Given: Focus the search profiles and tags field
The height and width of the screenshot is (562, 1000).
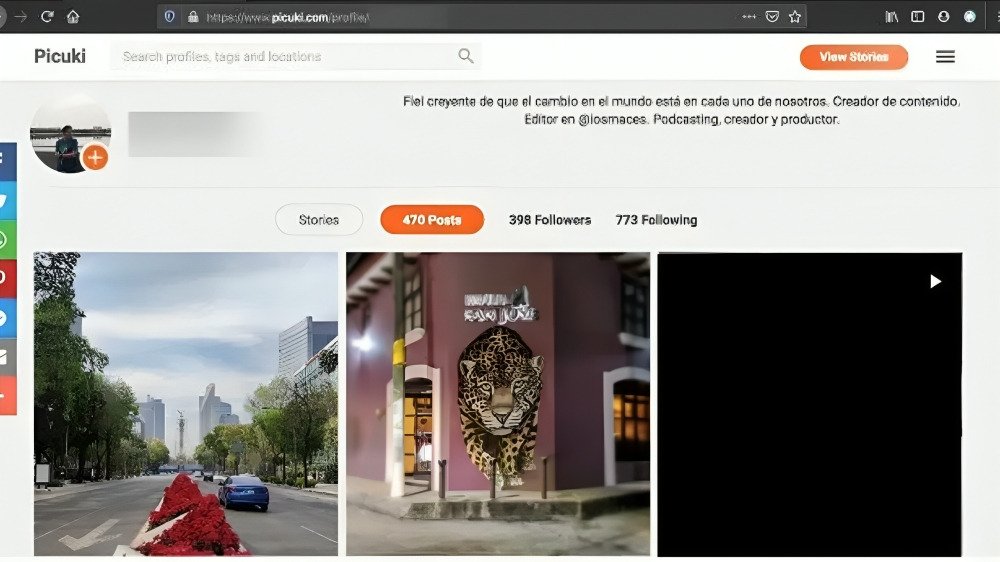Looking at the screenshot, I should (285, 57).
